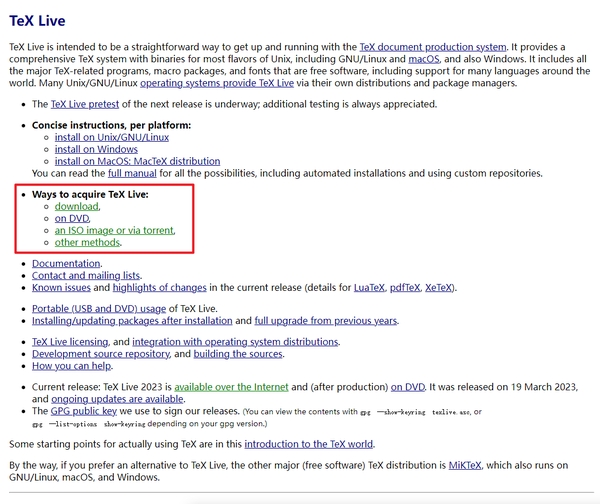600x504 pixels.
Task: Open install on Windows instructions
Action: pos(96,149)
